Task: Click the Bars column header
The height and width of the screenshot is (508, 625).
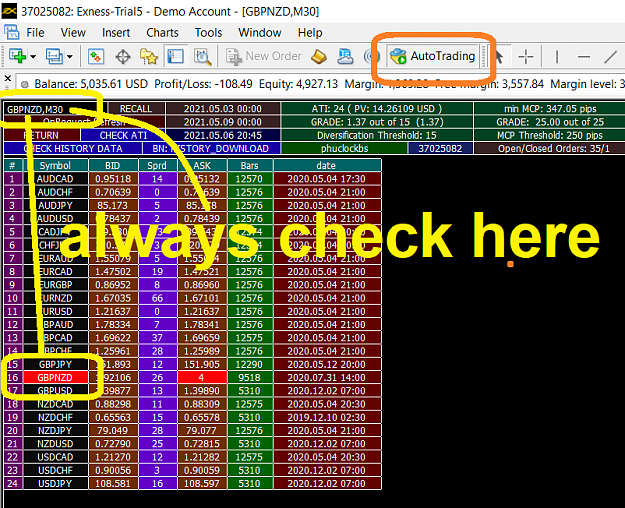Action: tap(250, 165)
